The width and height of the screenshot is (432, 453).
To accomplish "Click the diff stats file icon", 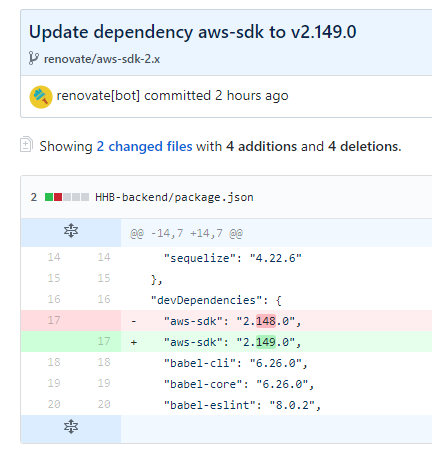I will pos(26,144).
